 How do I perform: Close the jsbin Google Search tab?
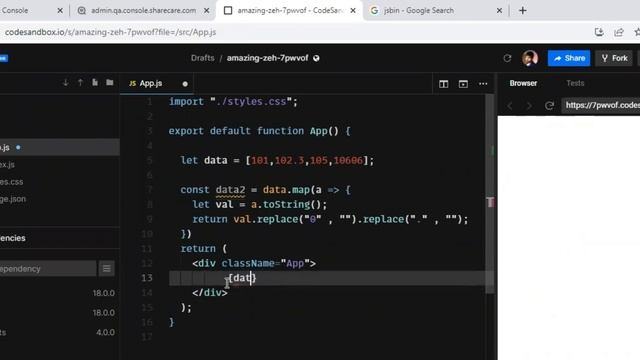coord(499,11)
